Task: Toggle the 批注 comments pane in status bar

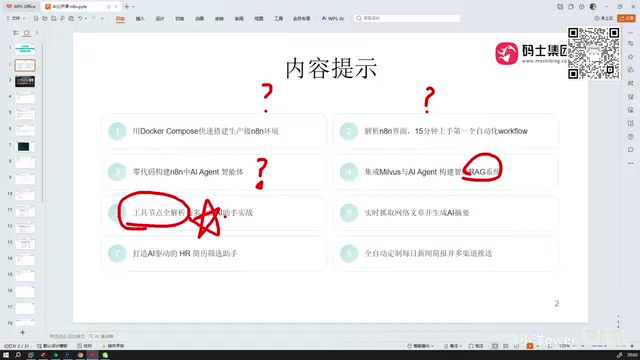Action: click(x=476, y=346)
